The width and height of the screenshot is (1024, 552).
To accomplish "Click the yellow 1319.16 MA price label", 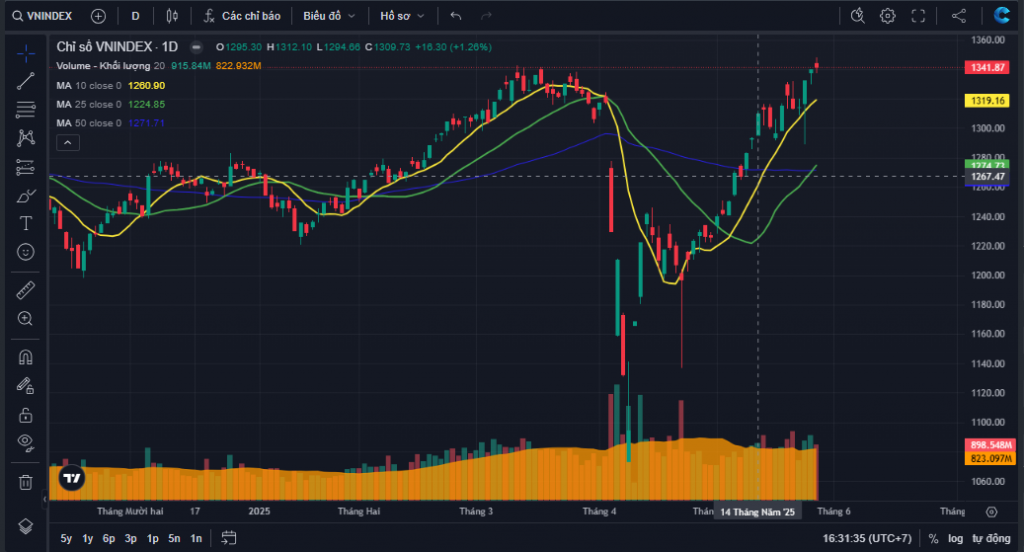I will (x=987, y=101).
